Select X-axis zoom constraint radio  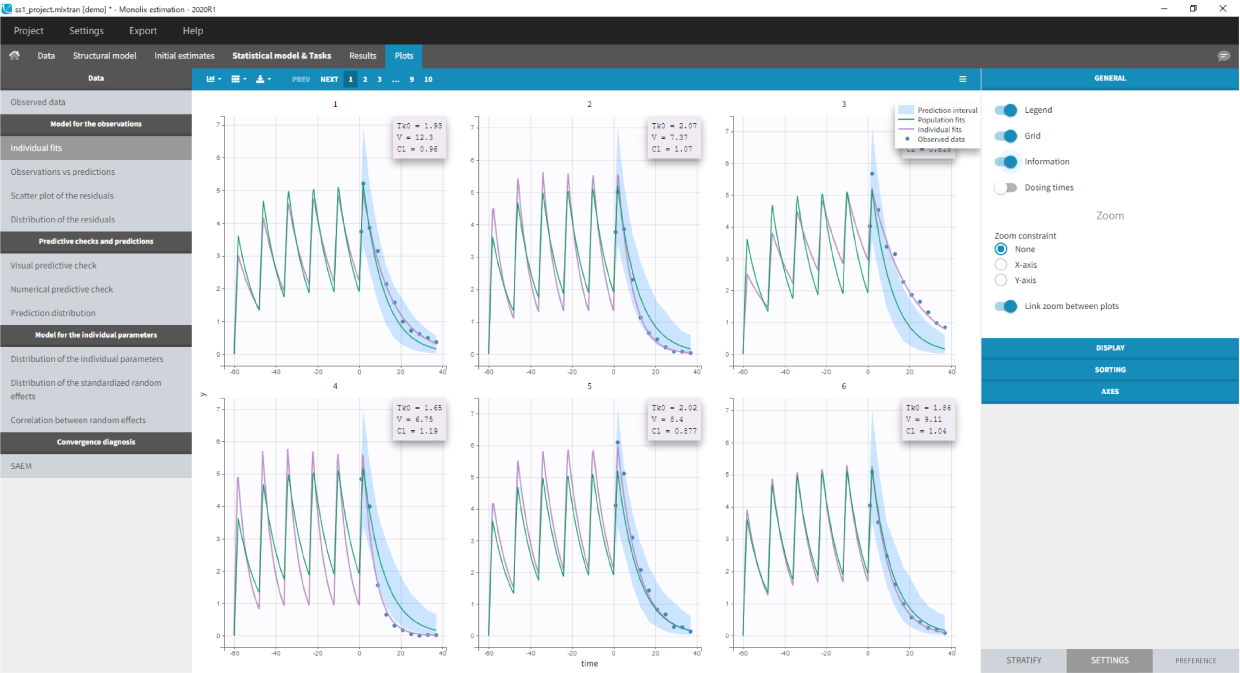pyautogui.click(x=1001, y=265)
